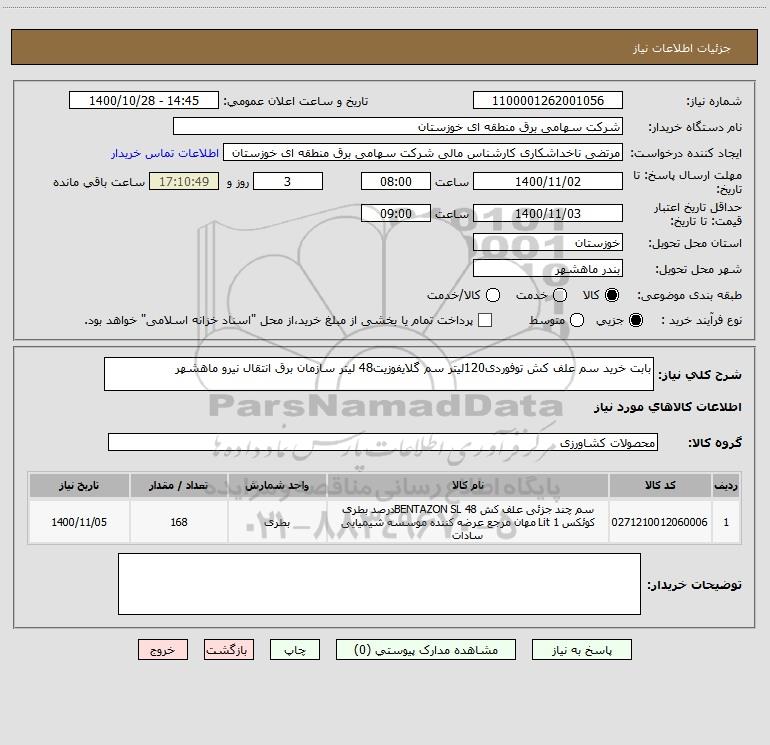Click the اطلاعات کالاهای مورد نیاز heading

tap(667, 407)
